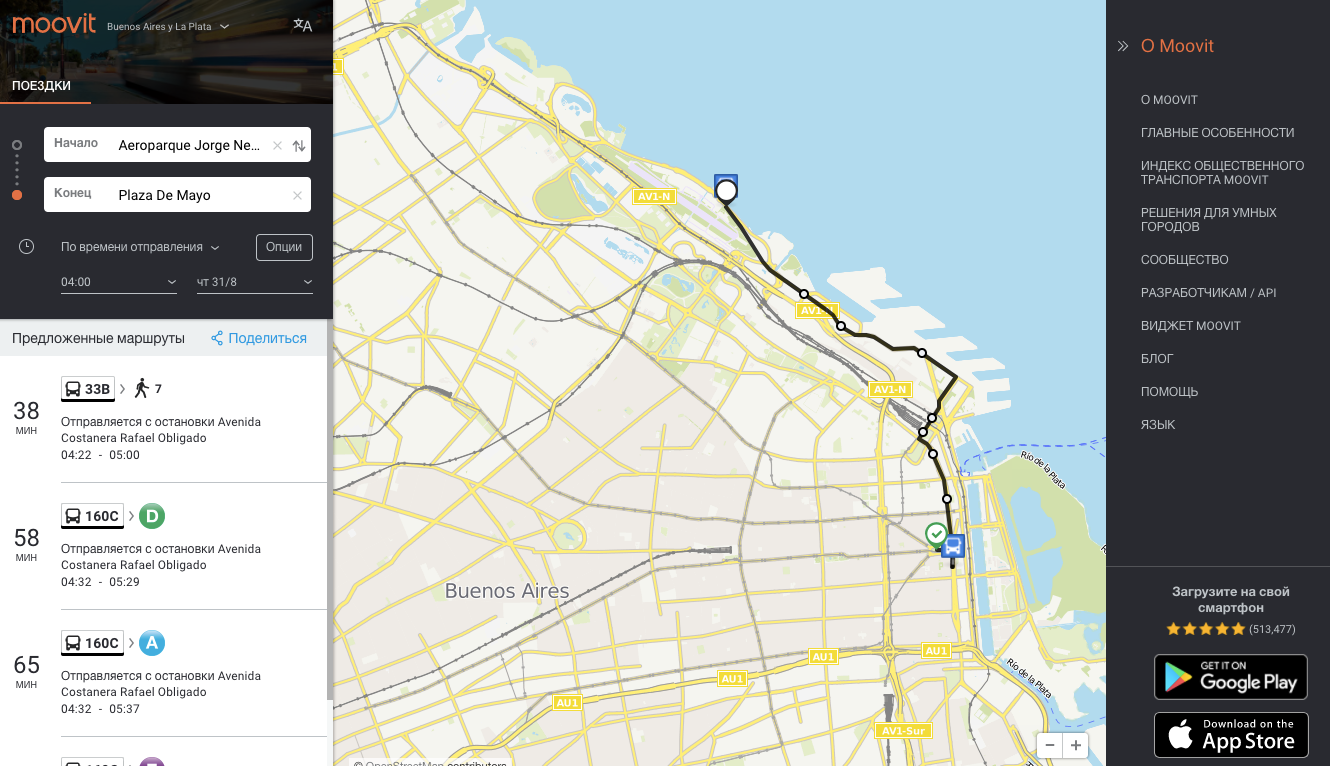Clear the Plaza De Mayo field
The image size is (1330, 766).
pyautogui.click(x=297, y=196)
